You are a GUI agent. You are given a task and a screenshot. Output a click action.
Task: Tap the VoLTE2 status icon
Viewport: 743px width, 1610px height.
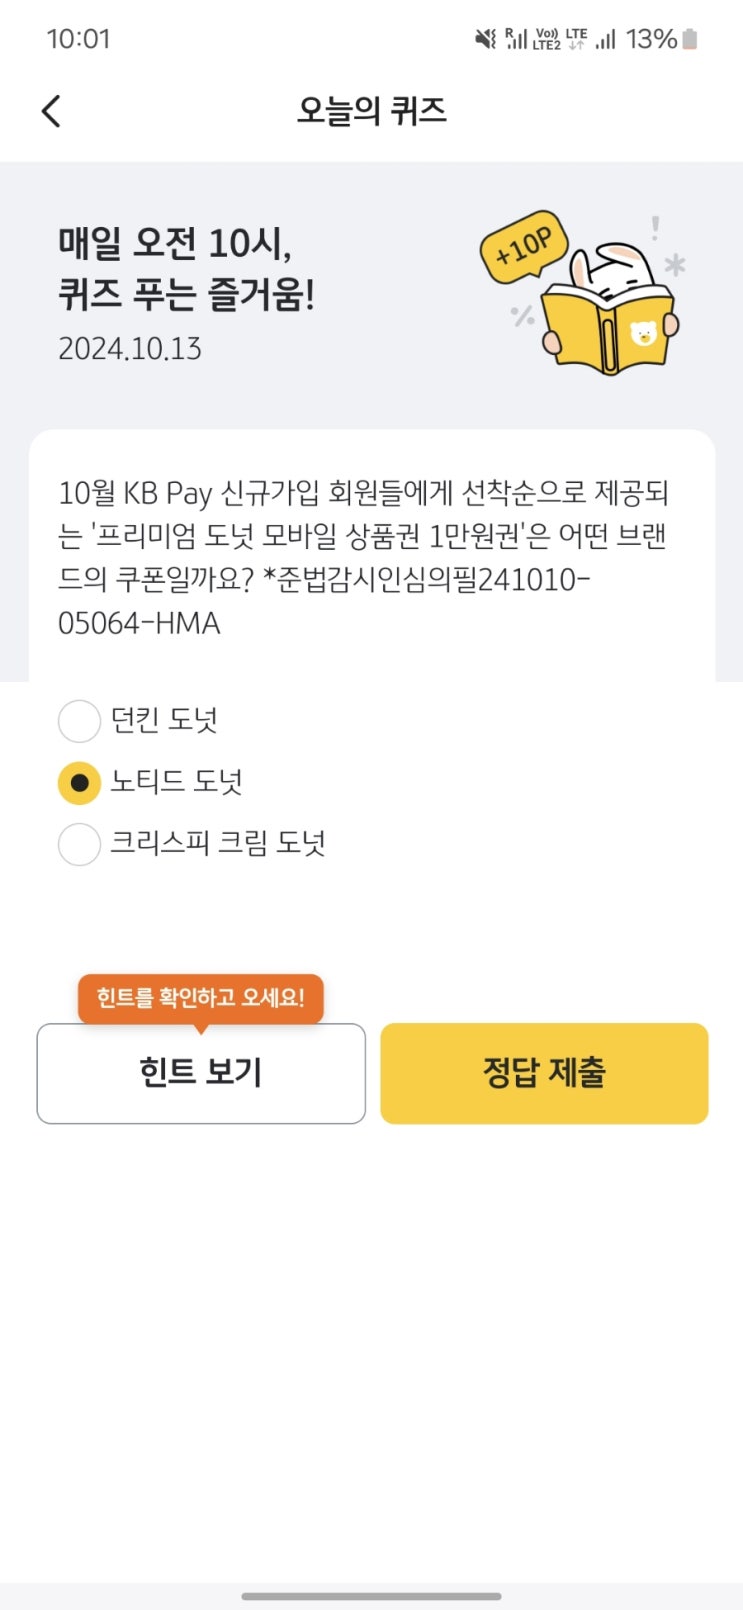[547, 39]
